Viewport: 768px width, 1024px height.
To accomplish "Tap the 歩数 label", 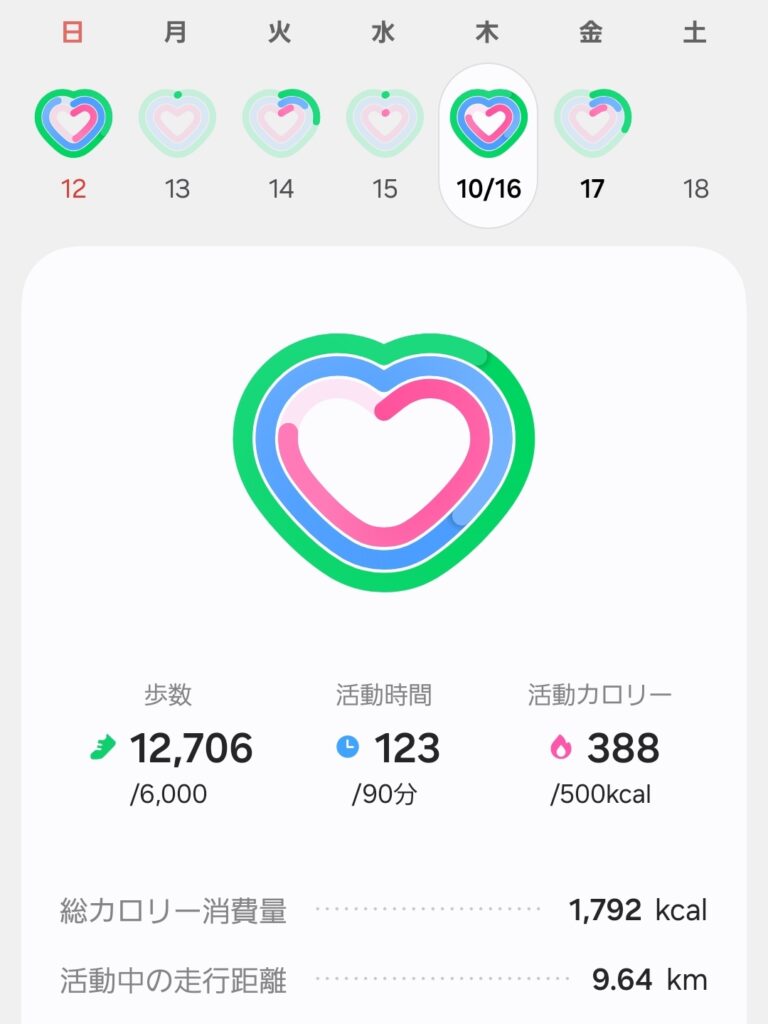I will [x=167, y=695].
